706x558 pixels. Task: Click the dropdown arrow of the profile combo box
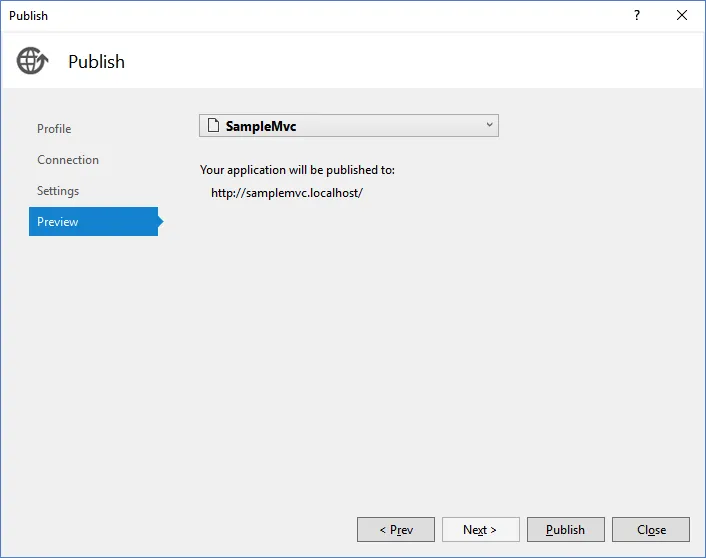[x=489, y=125]
